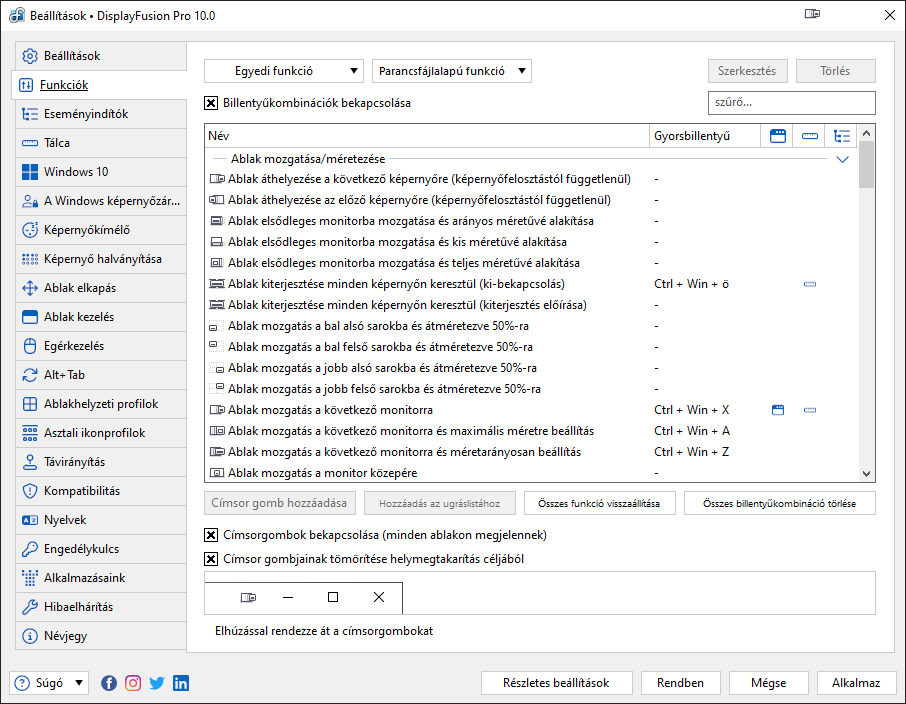Click Összes billentyűkombináció törlése button
Viewport: 906px width, 704px height.
tap(779, 503)
